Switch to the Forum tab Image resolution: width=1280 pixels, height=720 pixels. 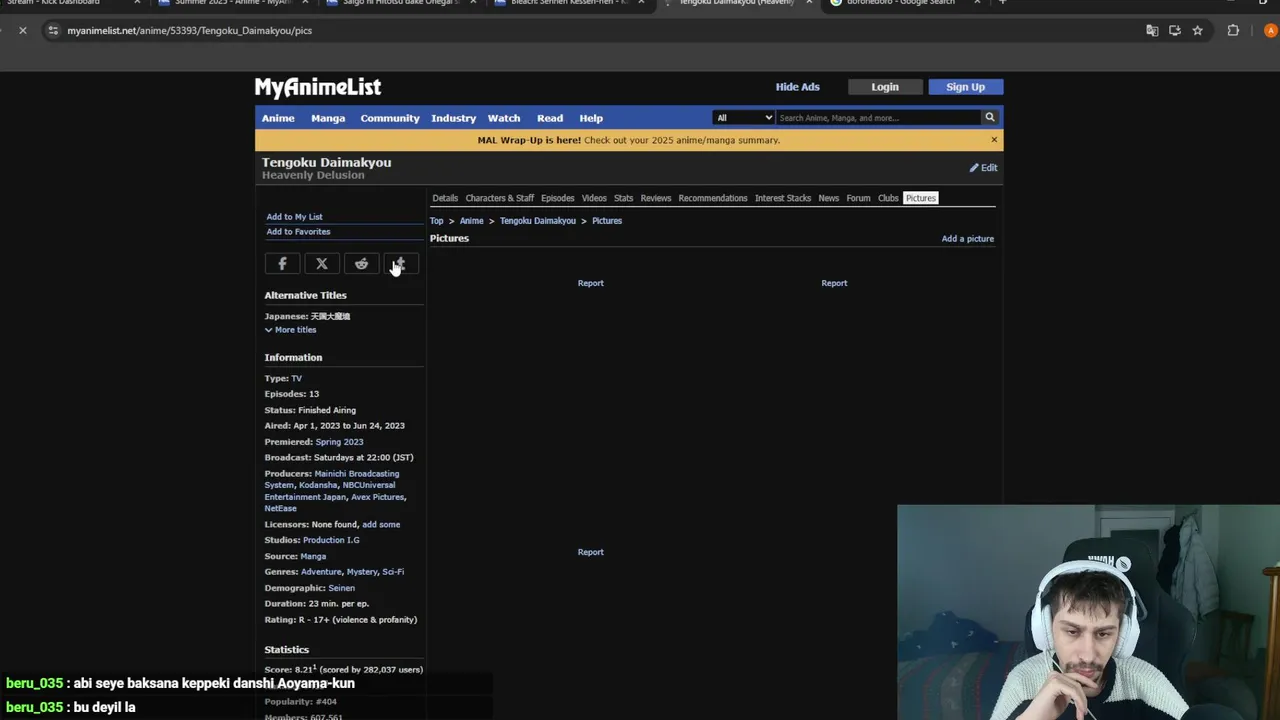(x=859, y=198)
